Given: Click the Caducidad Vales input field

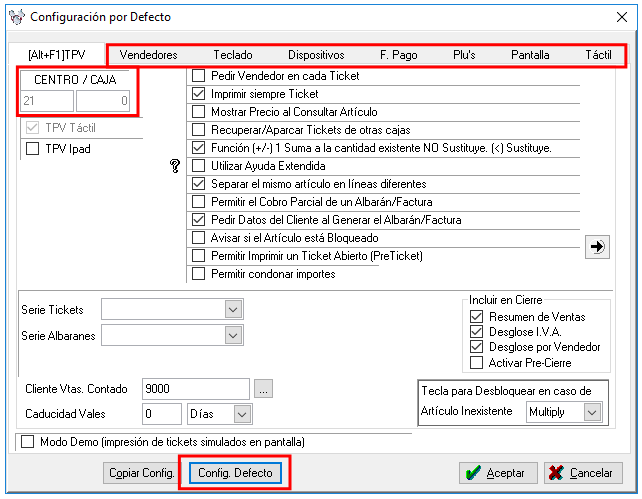Looking at the screenshot, I should [161, 413].
